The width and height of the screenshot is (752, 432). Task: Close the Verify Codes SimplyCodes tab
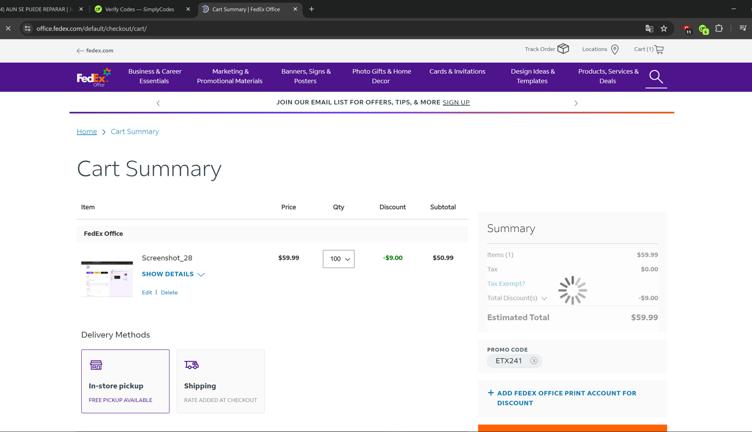188,9
